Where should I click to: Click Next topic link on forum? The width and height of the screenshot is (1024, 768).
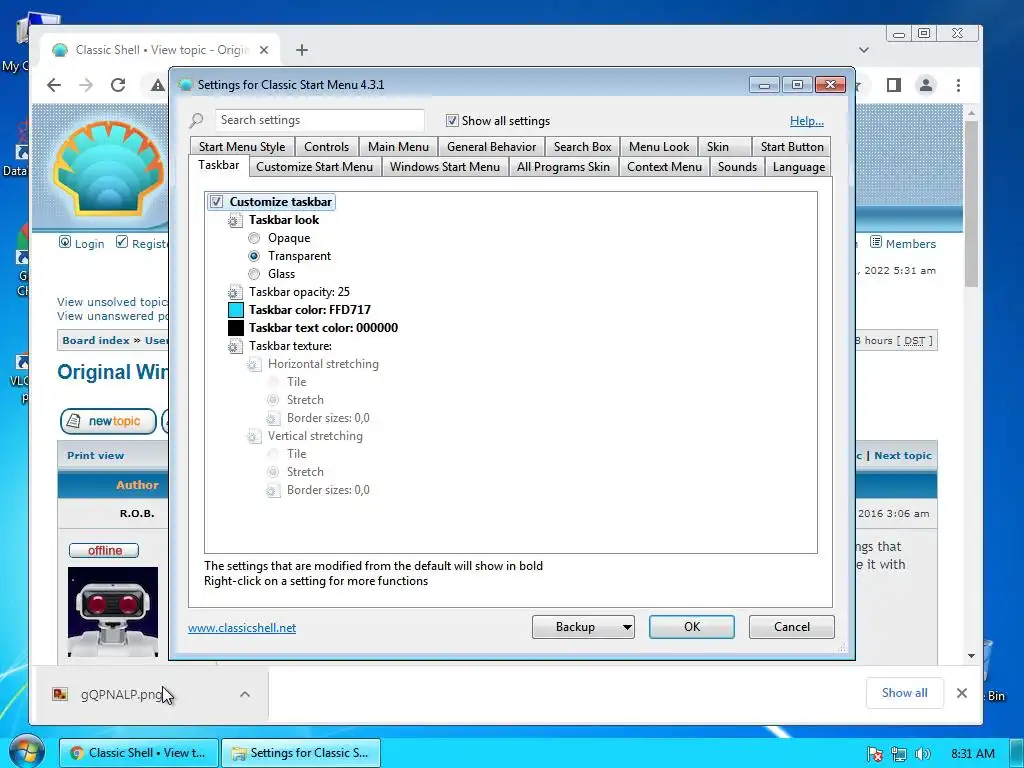point(903,456)
